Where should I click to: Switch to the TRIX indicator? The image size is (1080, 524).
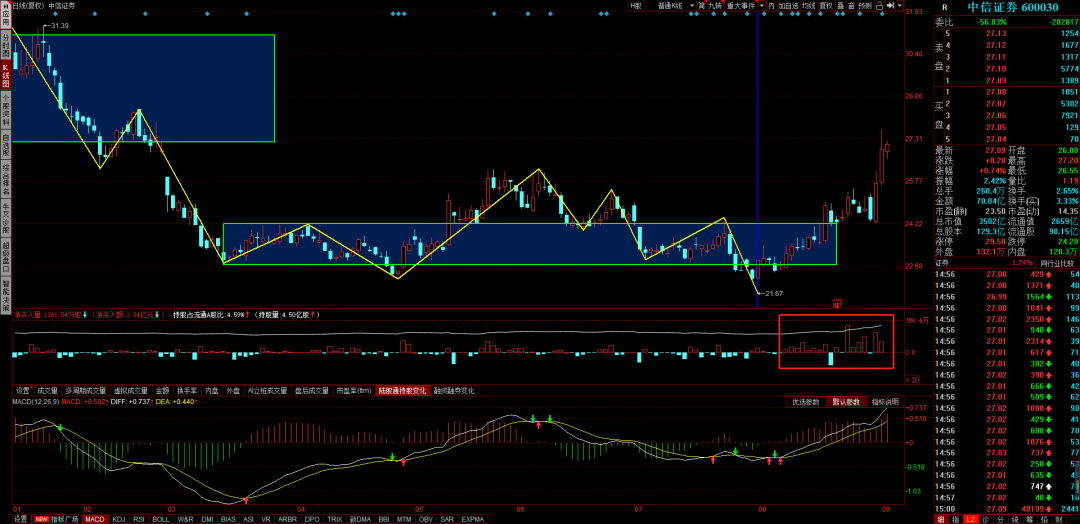click(x=335, y=519)
